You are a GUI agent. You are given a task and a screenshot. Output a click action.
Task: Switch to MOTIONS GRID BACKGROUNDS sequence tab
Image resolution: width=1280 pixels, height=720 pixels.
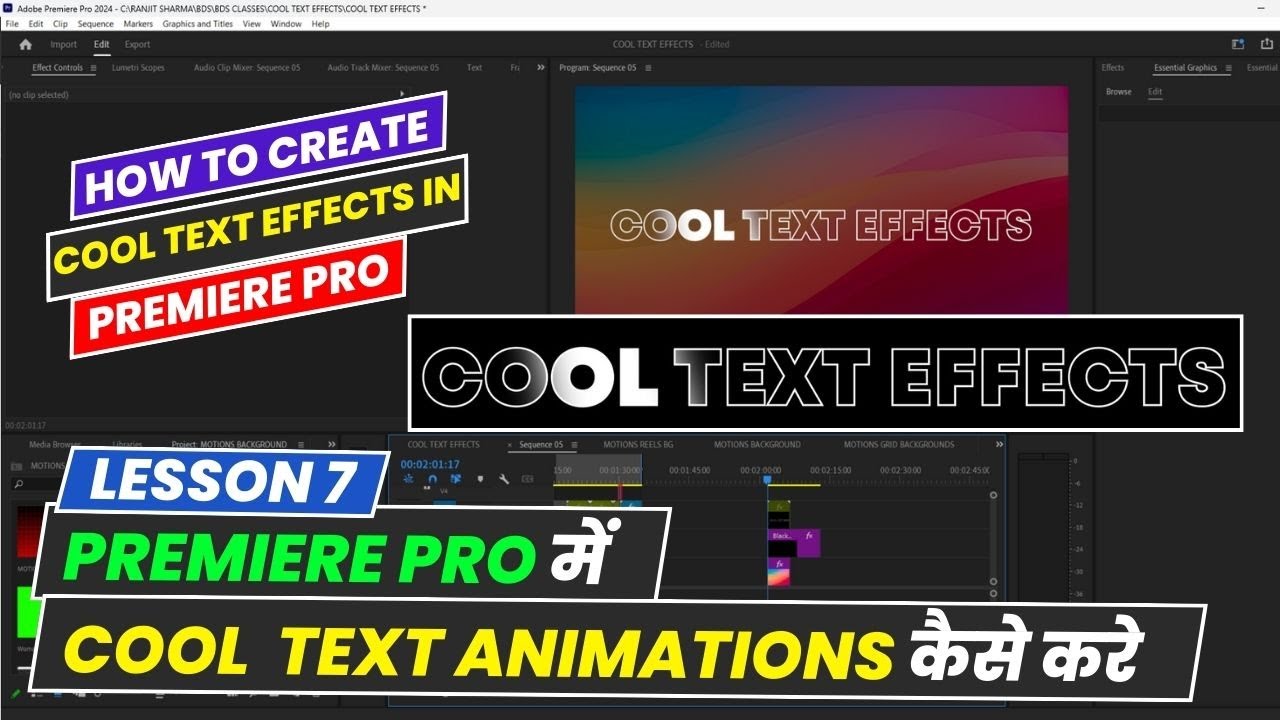(x=899, y=445)
